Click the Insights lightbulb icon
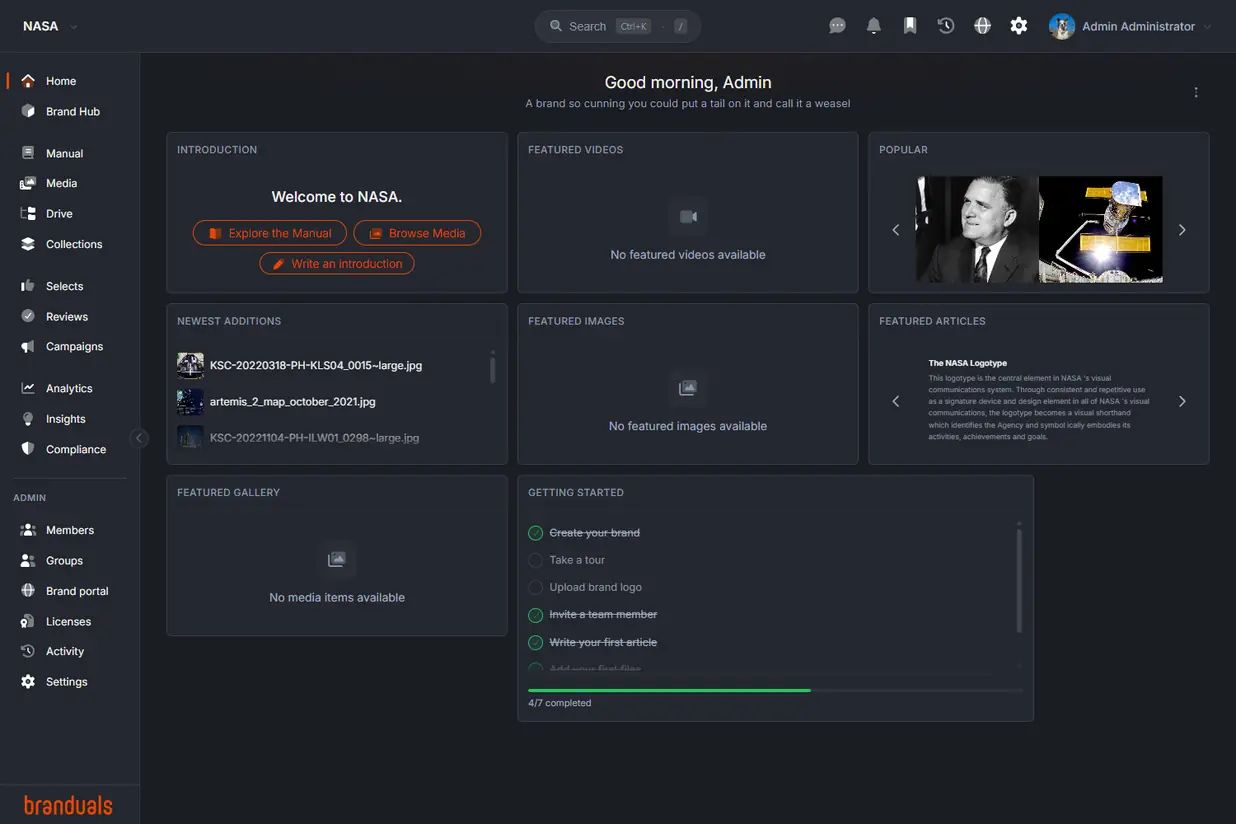 pyautogui.click(x=28, y=419)
